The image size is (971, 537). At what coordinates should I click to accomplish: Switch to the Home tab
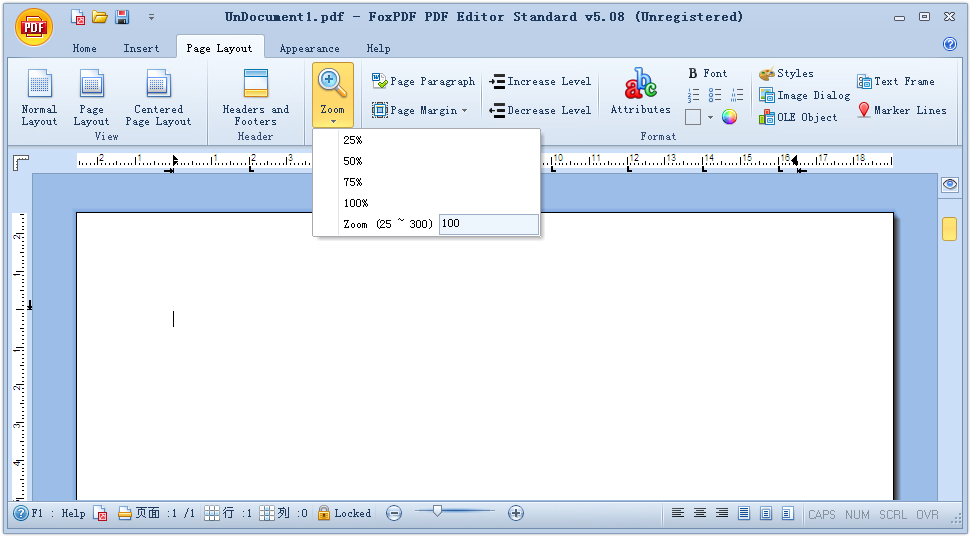click(84, 48)
